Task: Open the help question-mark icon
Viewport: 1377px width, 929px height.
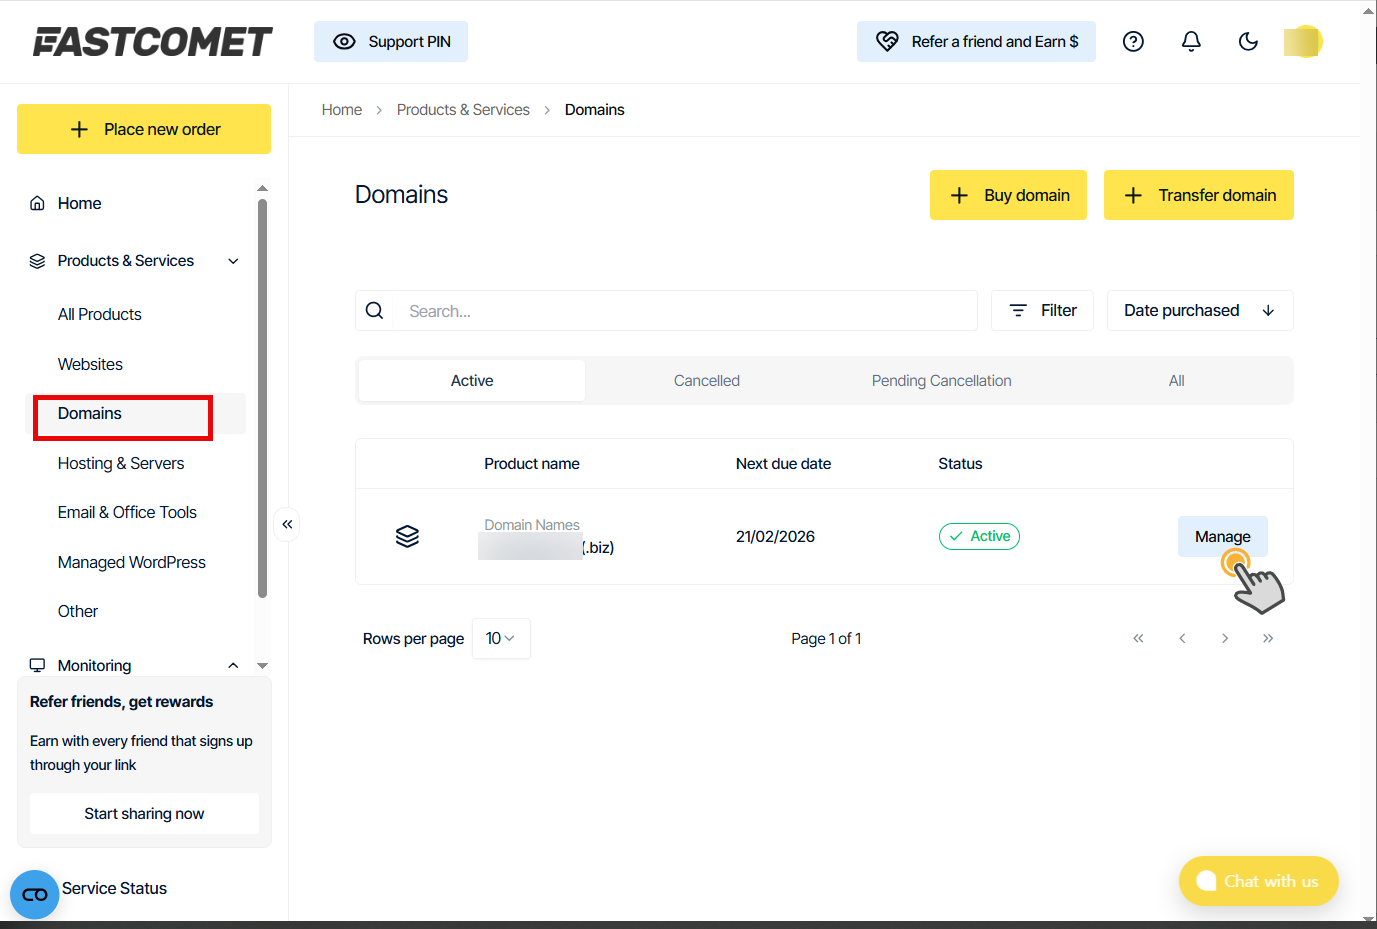Action: click(1133, 41)
